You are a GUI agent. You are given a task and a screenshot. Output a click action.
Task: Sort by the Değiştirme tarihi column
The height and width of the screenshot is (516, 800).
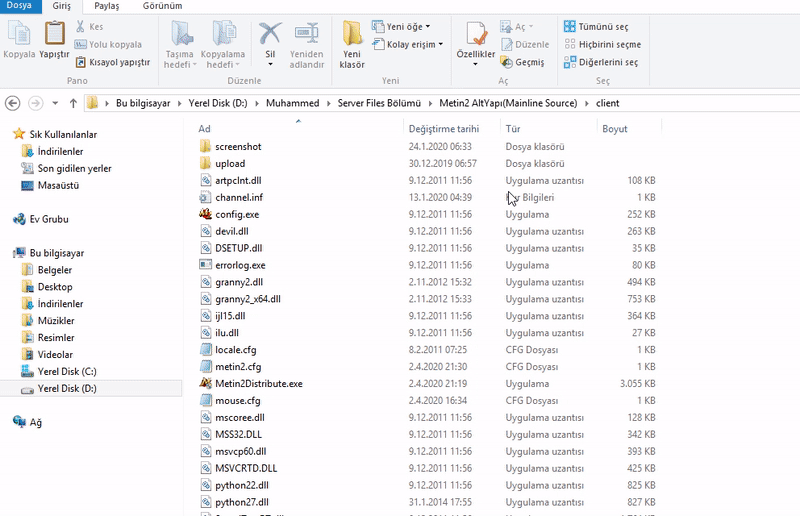coord(443,129)
